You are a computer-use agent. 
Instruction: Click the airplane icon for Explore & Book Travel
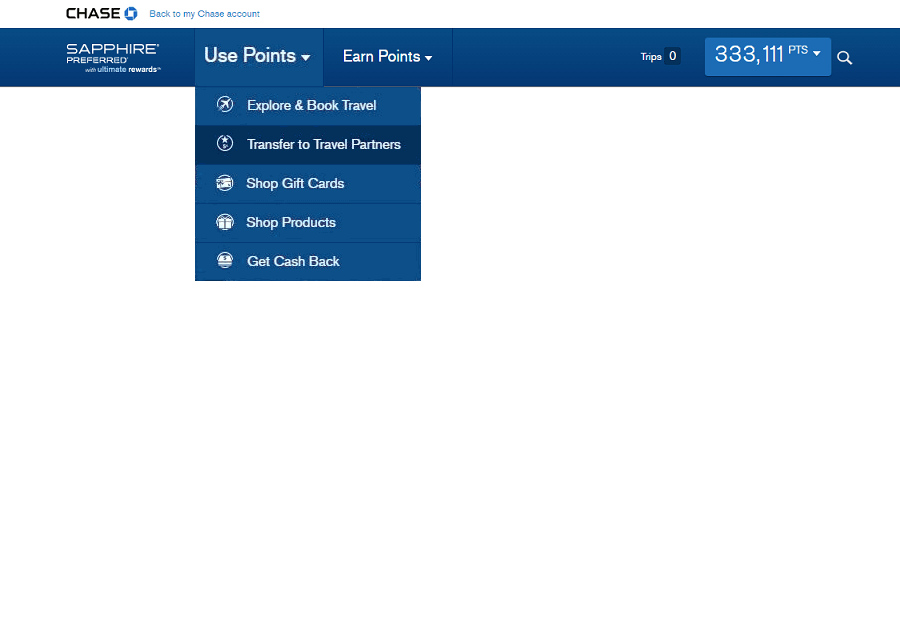tap(225, 105)
